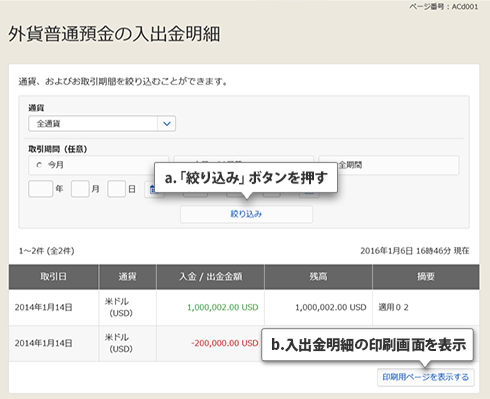Click the 入金 / 出金金額 column header
Viewport: 490px width, 399px height.
(x=210, y=277)
